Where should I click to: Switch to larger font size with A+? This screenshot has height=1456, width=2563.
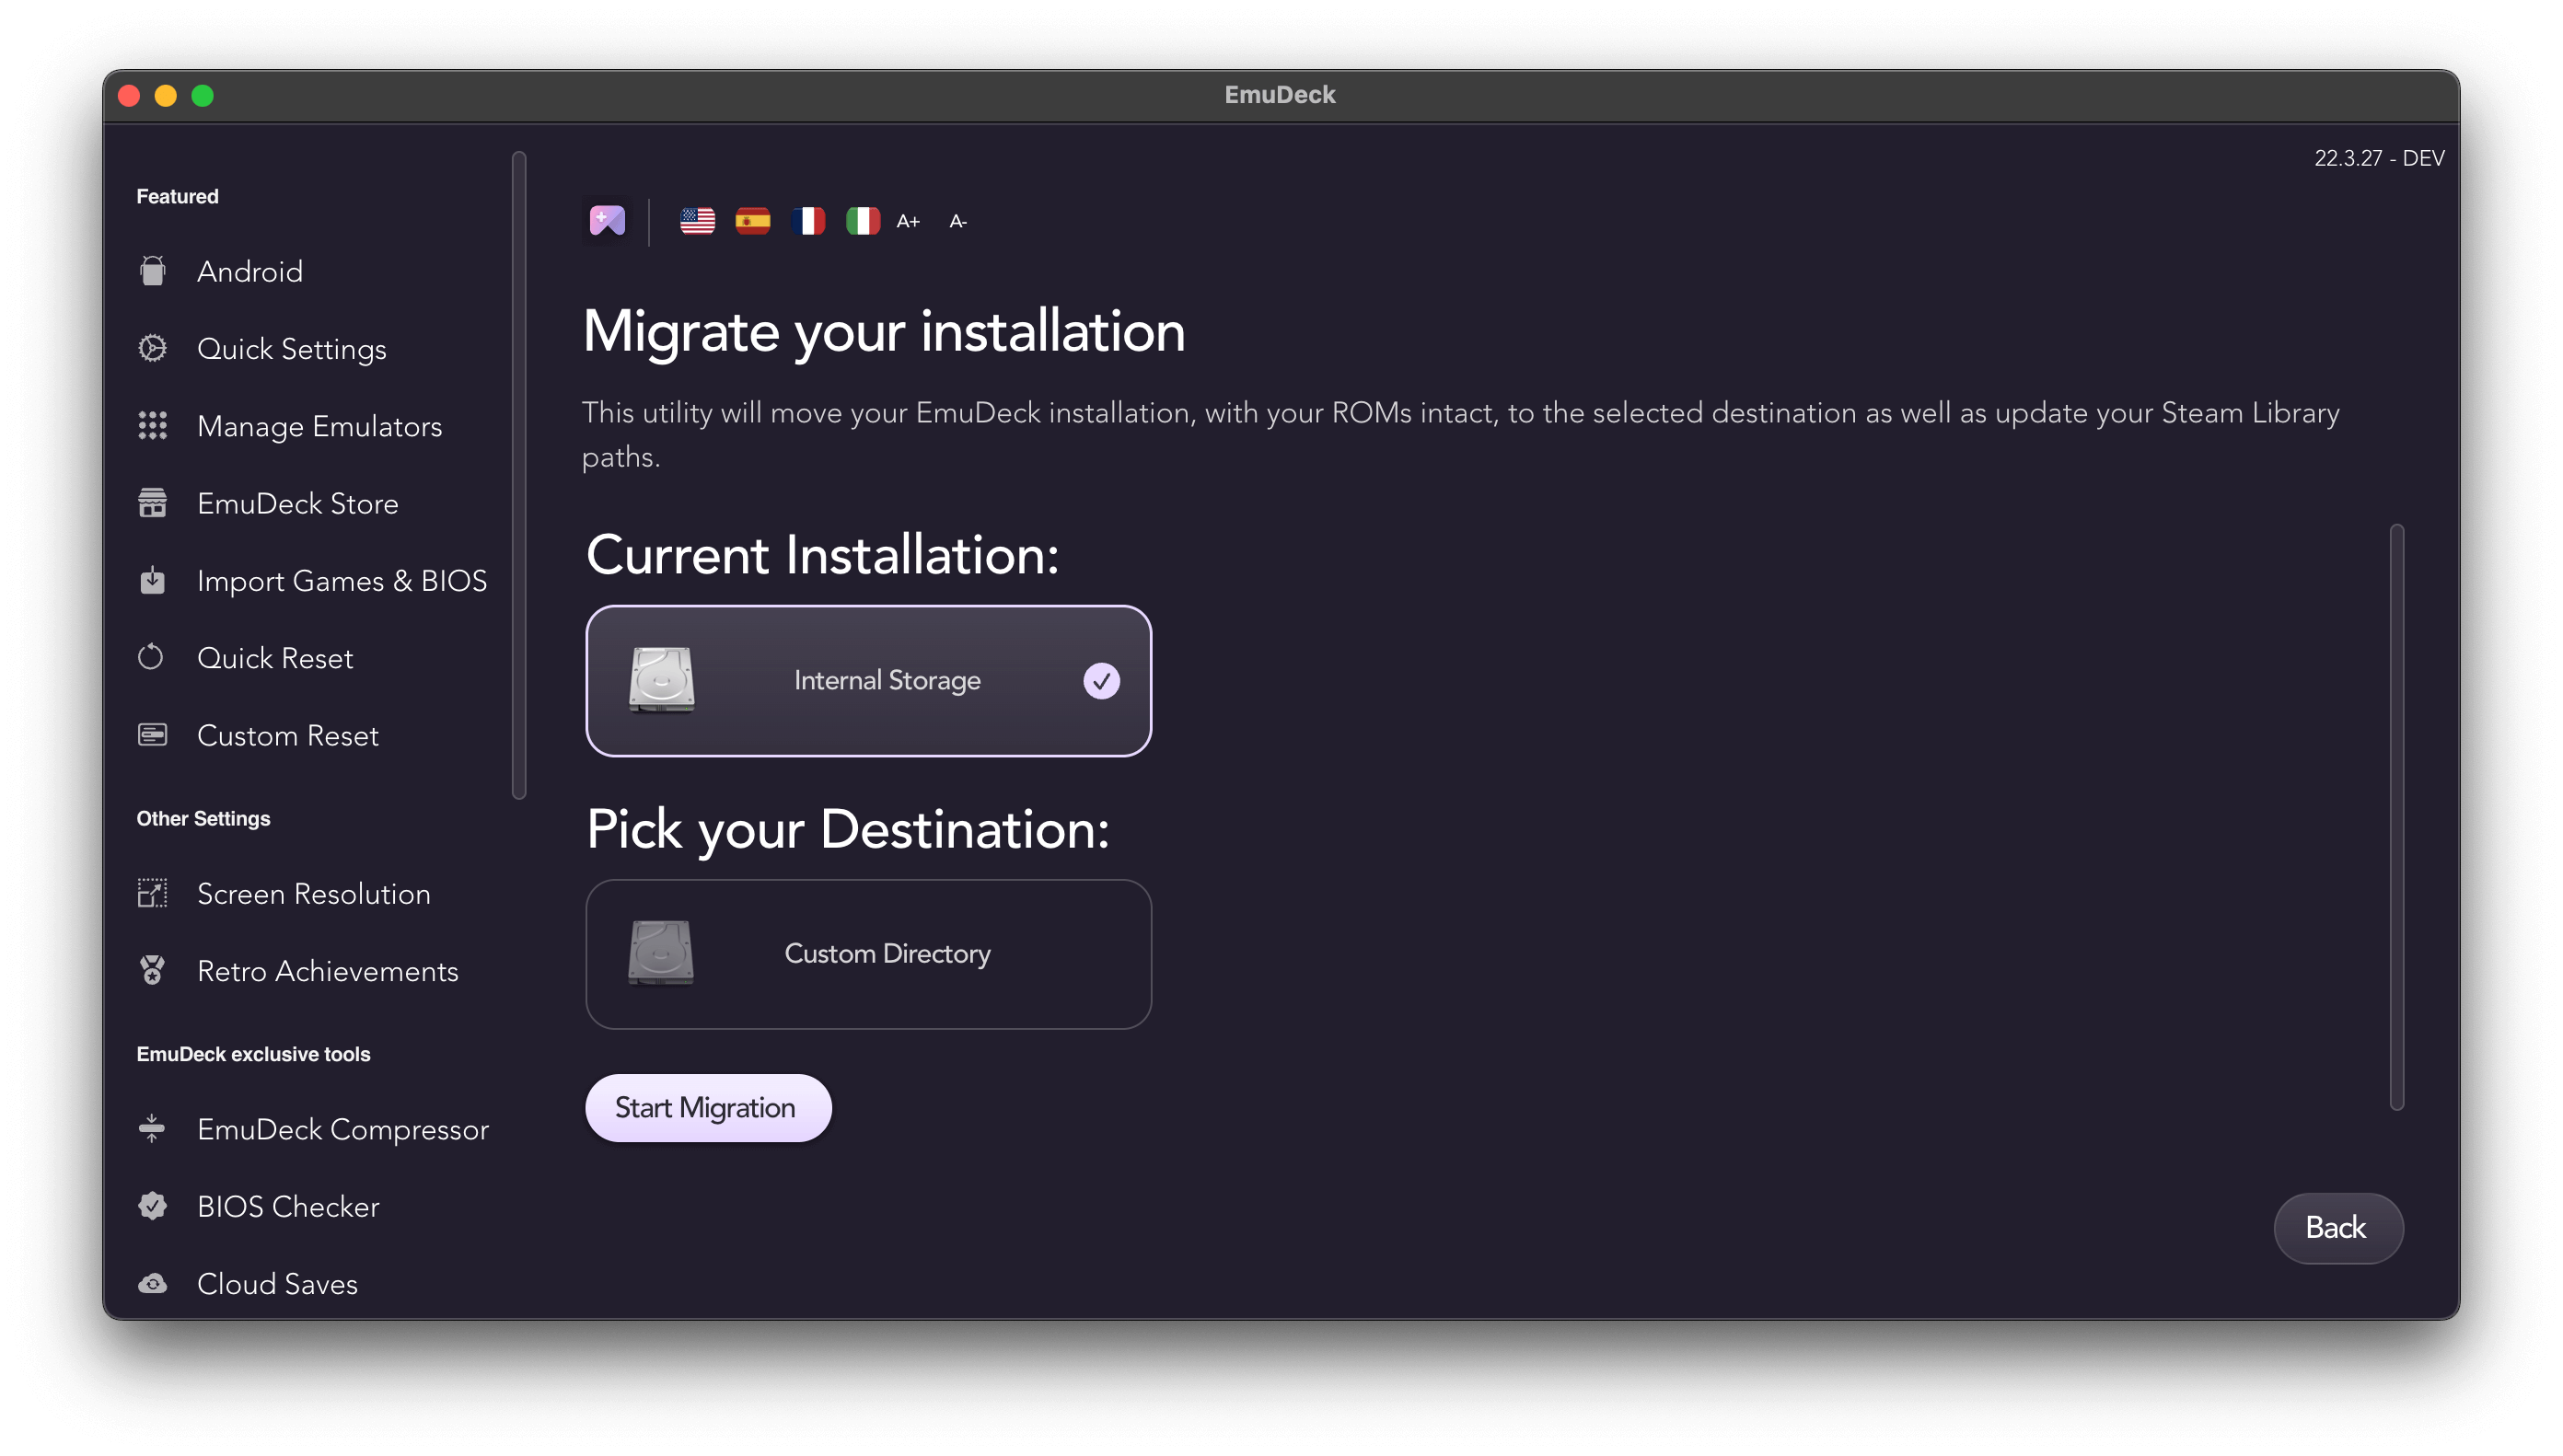tap(909, 218)
